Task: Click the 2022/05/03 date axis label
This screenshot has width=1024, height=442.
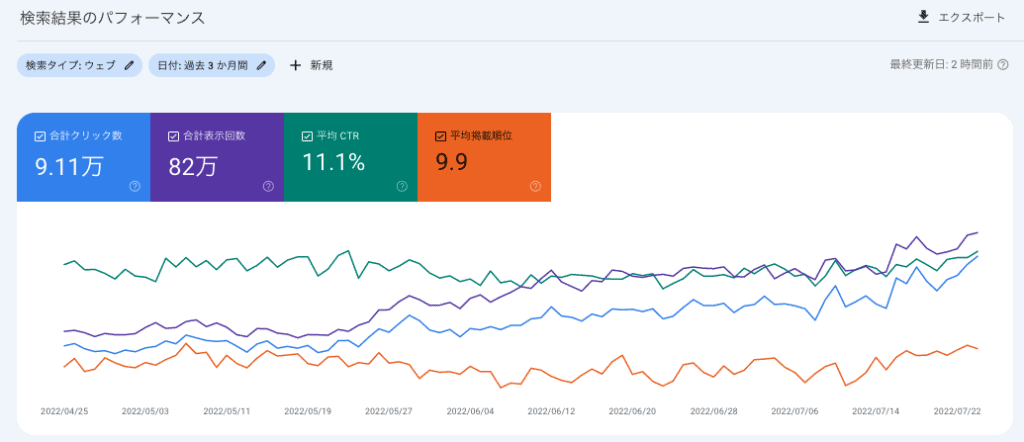Action: pos(145,411)
